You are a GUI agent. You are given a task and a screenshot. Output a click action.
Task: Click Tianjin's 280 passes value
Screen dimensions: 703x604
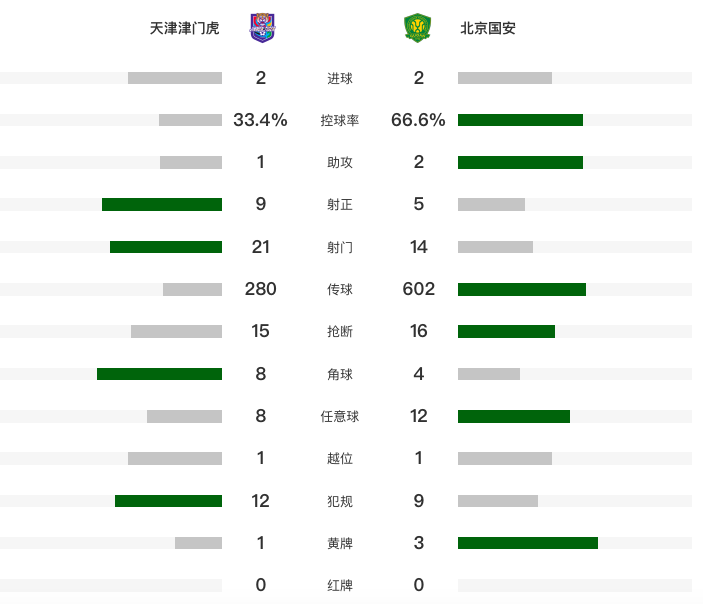pos(260,289)
